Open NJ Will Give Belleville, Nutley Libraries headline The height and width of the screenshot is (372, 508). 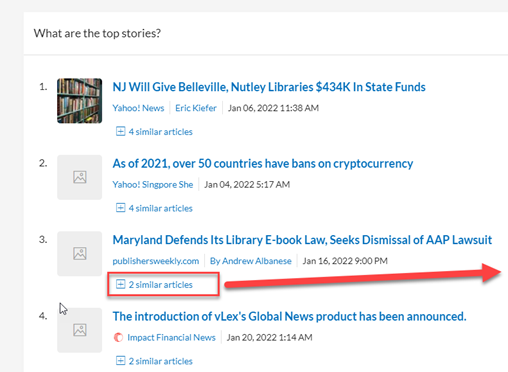tap(269, 87)
